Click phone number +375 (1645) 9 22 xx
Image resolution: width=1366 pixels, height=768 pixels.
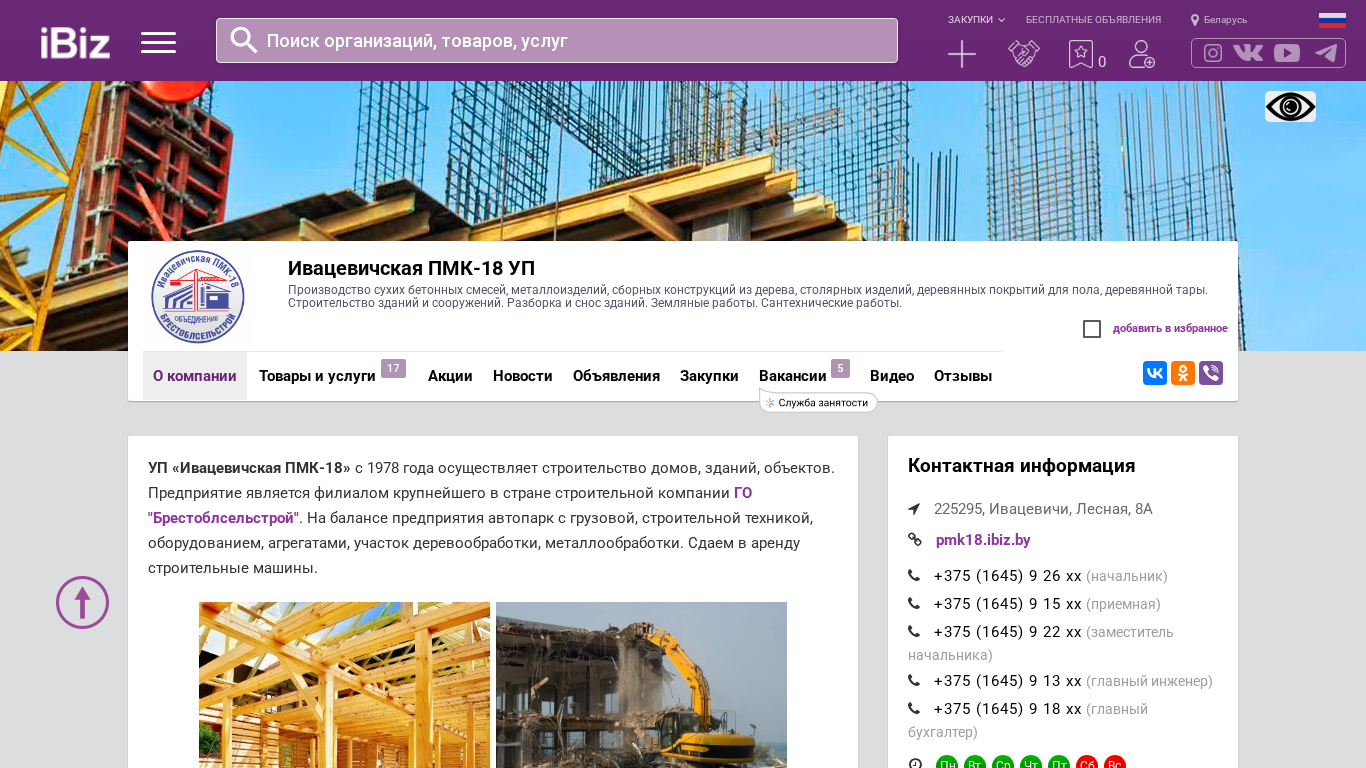1007,632
